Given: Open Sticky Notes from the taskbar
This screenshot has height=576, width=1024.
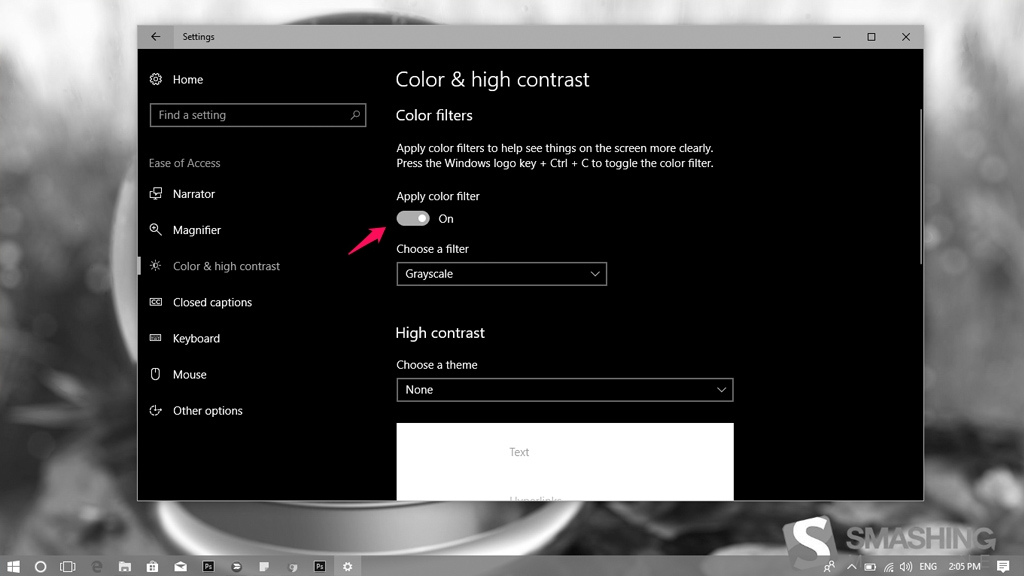Looking at the screenshot, I should 264,566.
